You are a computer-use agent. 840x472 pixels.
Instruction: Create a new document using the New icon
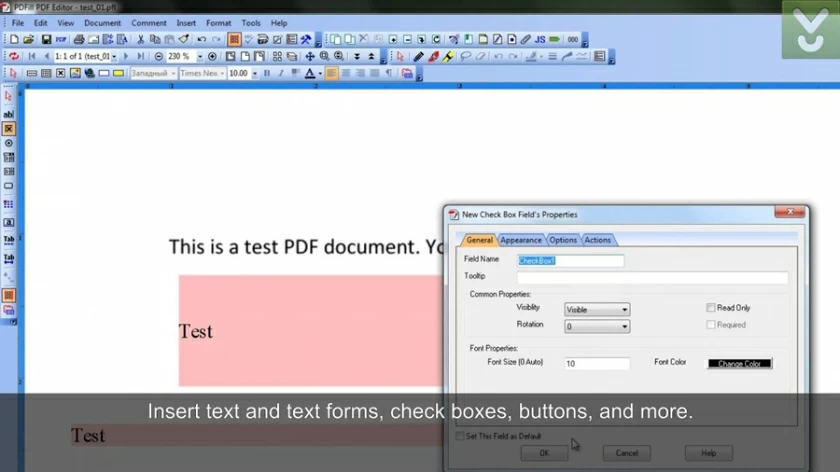pyautogui.click(x=14, y=40)
